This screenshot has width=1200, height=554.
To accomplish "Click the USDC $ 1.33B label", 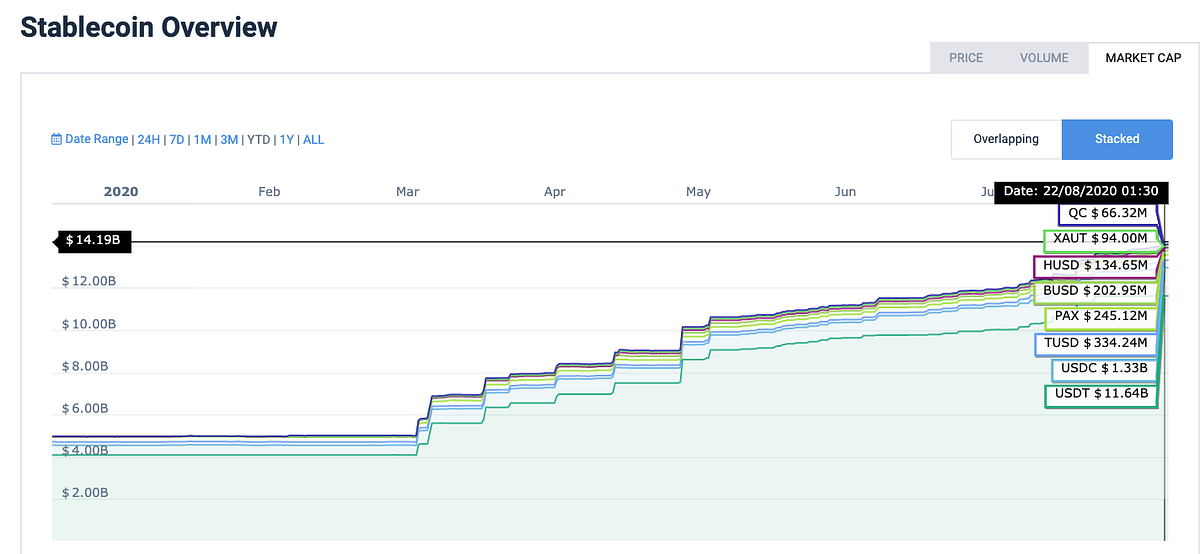I will click(1104, 370).
